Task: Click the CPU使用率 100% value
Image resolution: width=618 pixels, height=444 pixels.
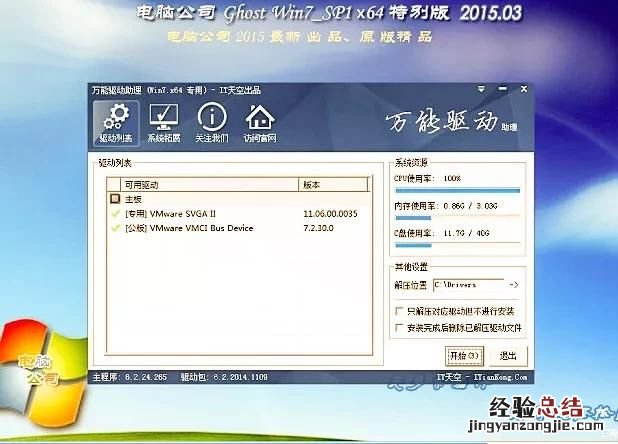Action: [x=452, y=178]
